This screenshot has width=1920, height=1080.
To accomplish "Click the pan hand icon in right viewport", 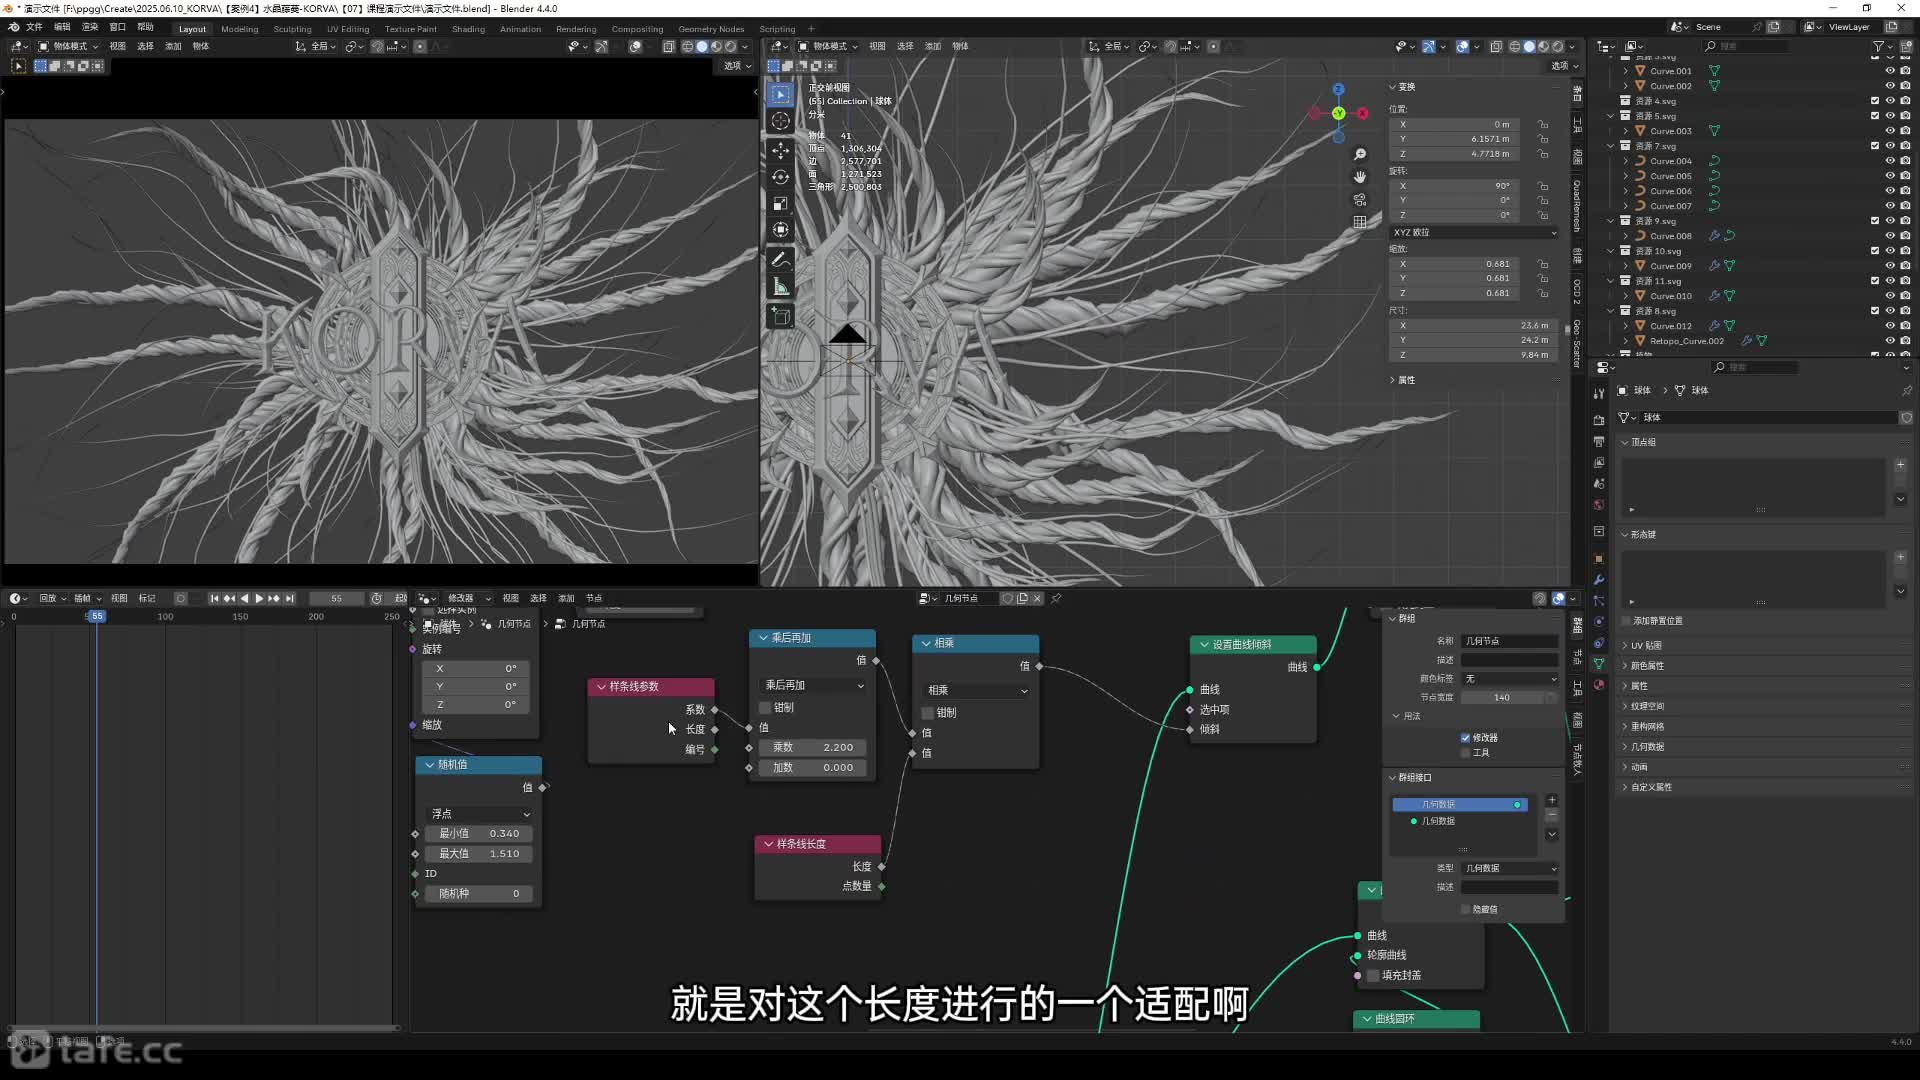I will 1360,177.
